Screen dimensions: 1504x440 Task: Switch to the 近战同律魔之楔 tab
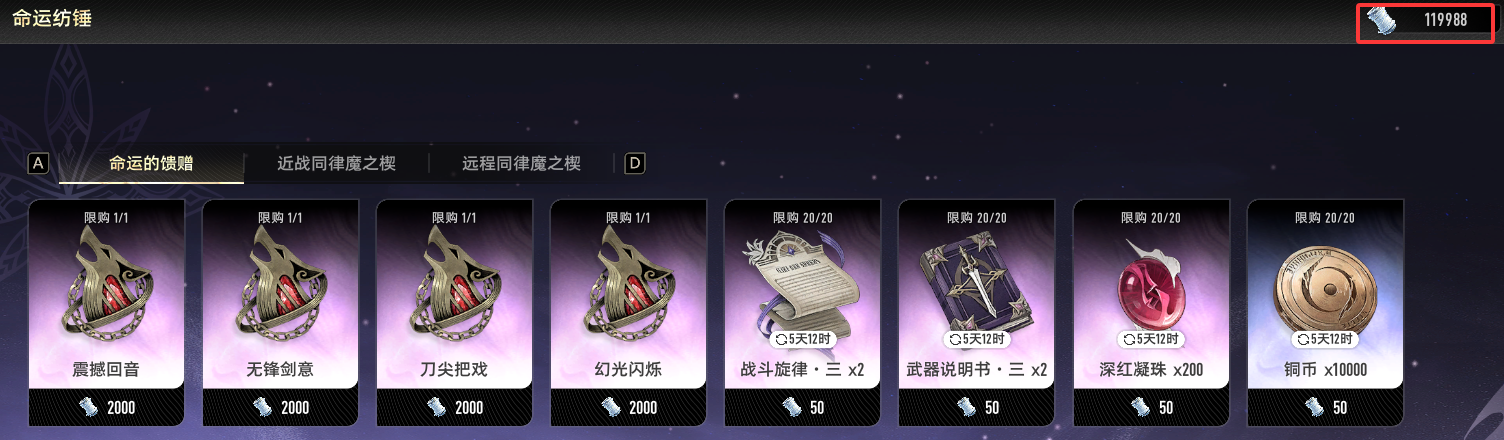pyautogui.click(x=336, y=164)
